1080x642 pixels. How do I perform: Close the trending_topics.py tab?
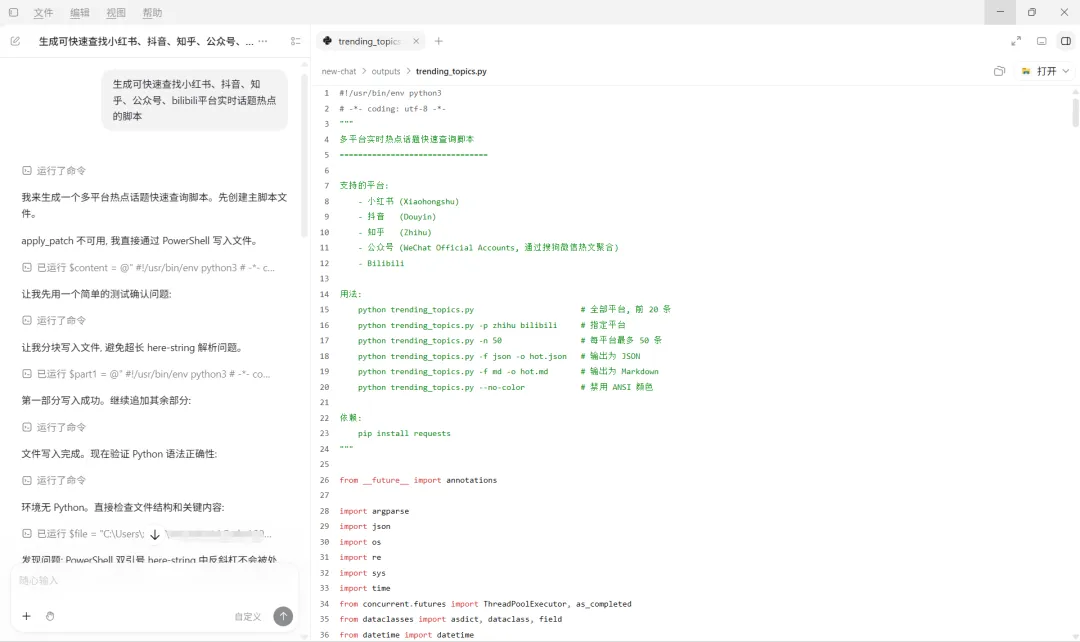pos(416,41)
